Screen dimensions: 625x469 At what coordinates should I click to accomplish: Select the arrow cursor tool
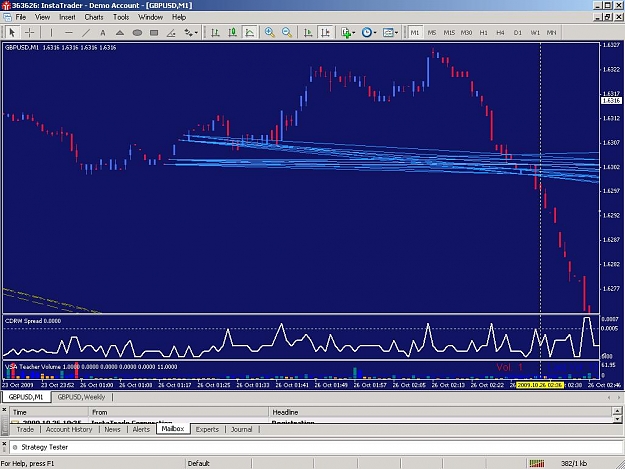(x=12, y=32)
